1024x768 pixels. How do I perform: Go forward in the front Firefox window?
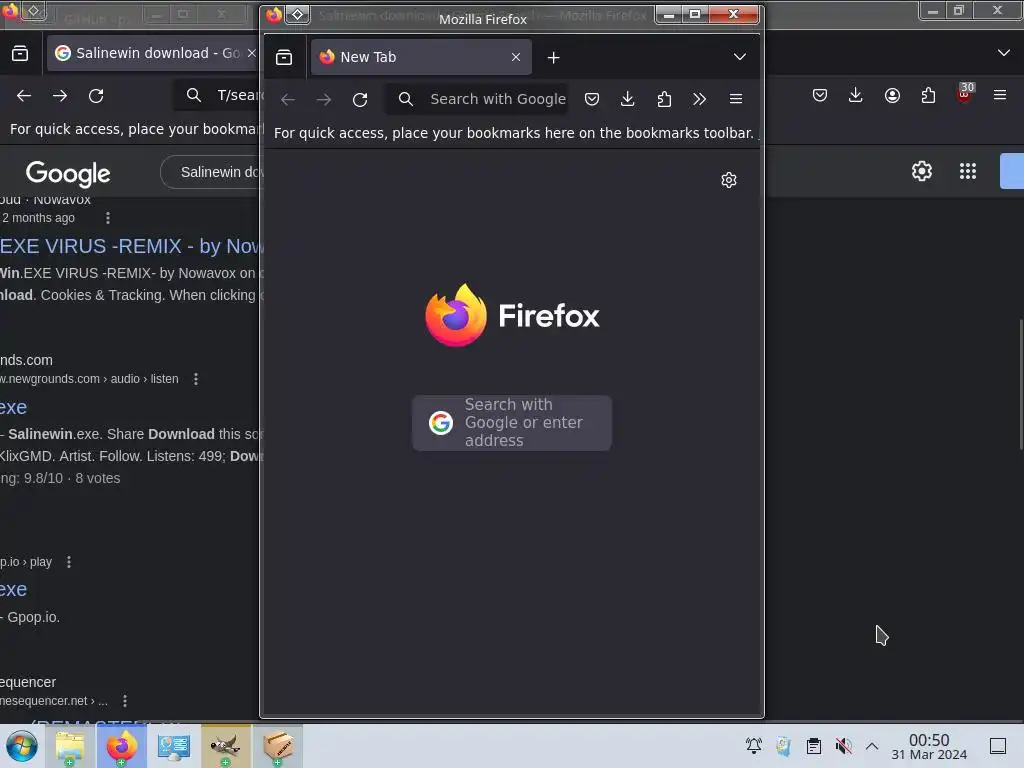[x=323, y=99]
